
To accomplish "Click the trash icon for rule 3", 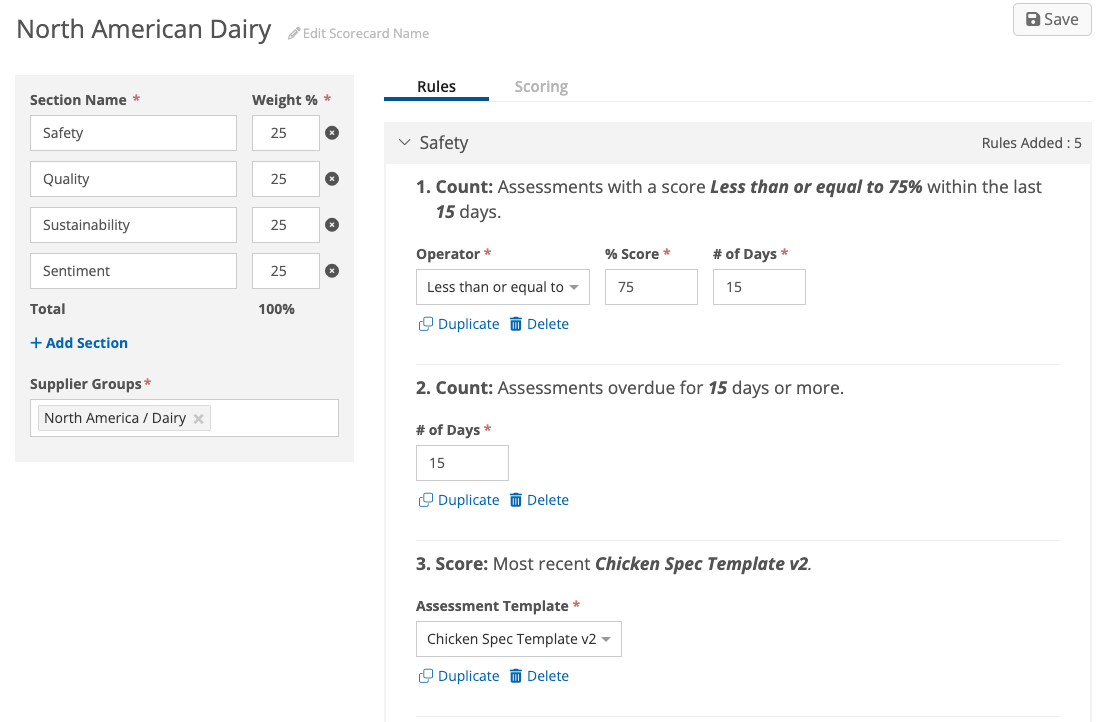I will coord(516,676).
